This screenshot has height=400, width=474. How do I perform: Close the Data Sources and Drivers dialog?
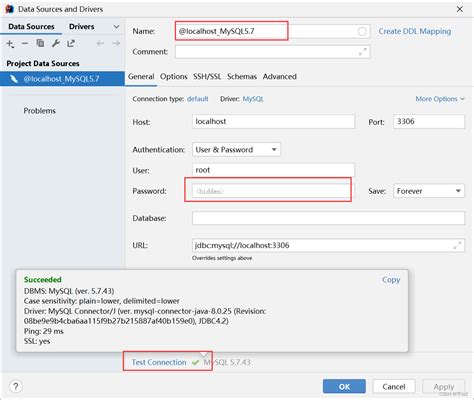(x=460, y=9)
